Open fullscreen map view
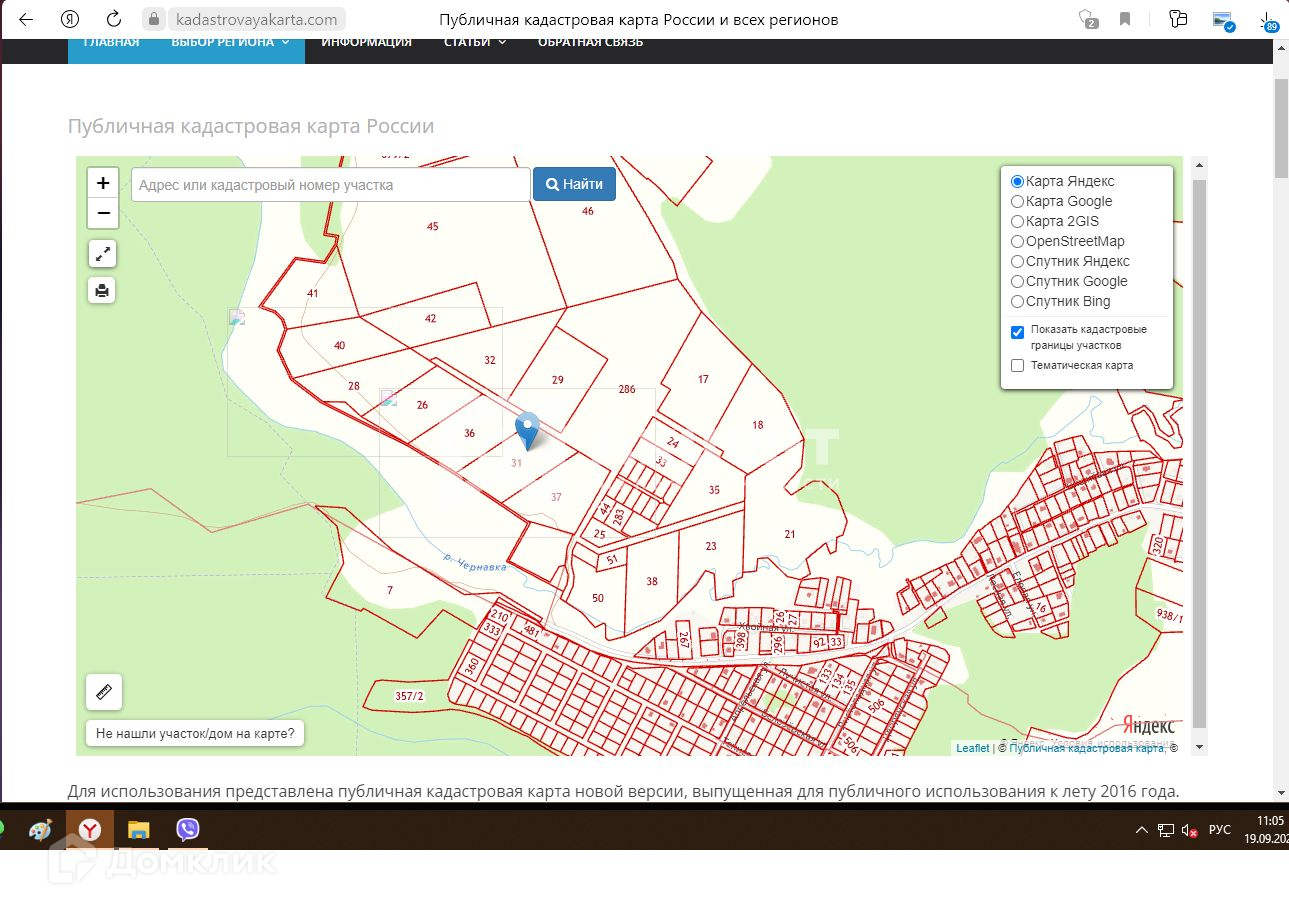Screen dimensions: 1289x918 (103, 254)
